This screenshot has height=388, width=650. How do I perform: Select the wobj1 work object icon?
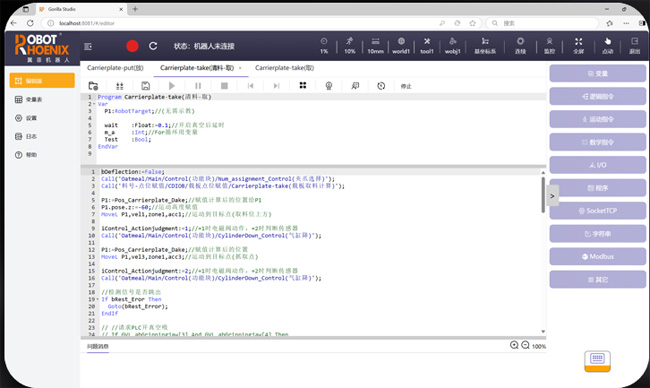click(x=453, y=46)
